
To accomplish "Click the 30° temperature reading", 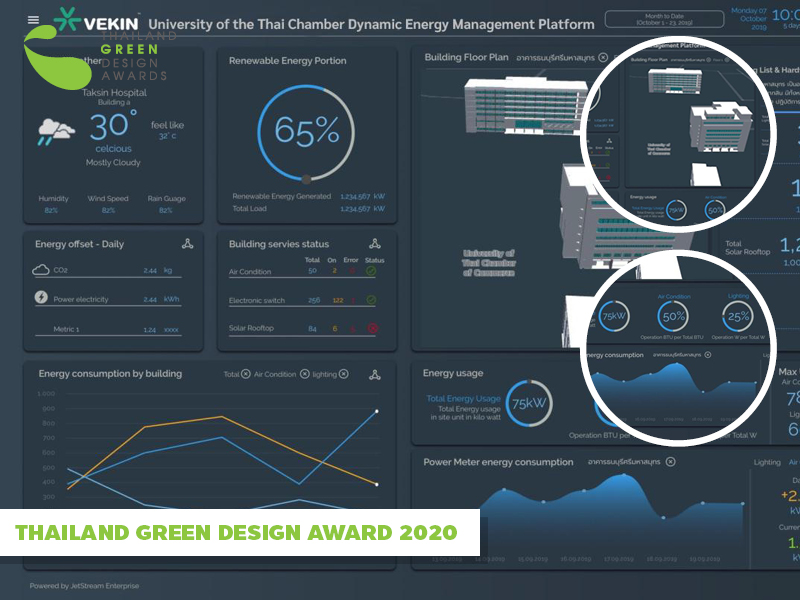I will (x=113, y=126).
